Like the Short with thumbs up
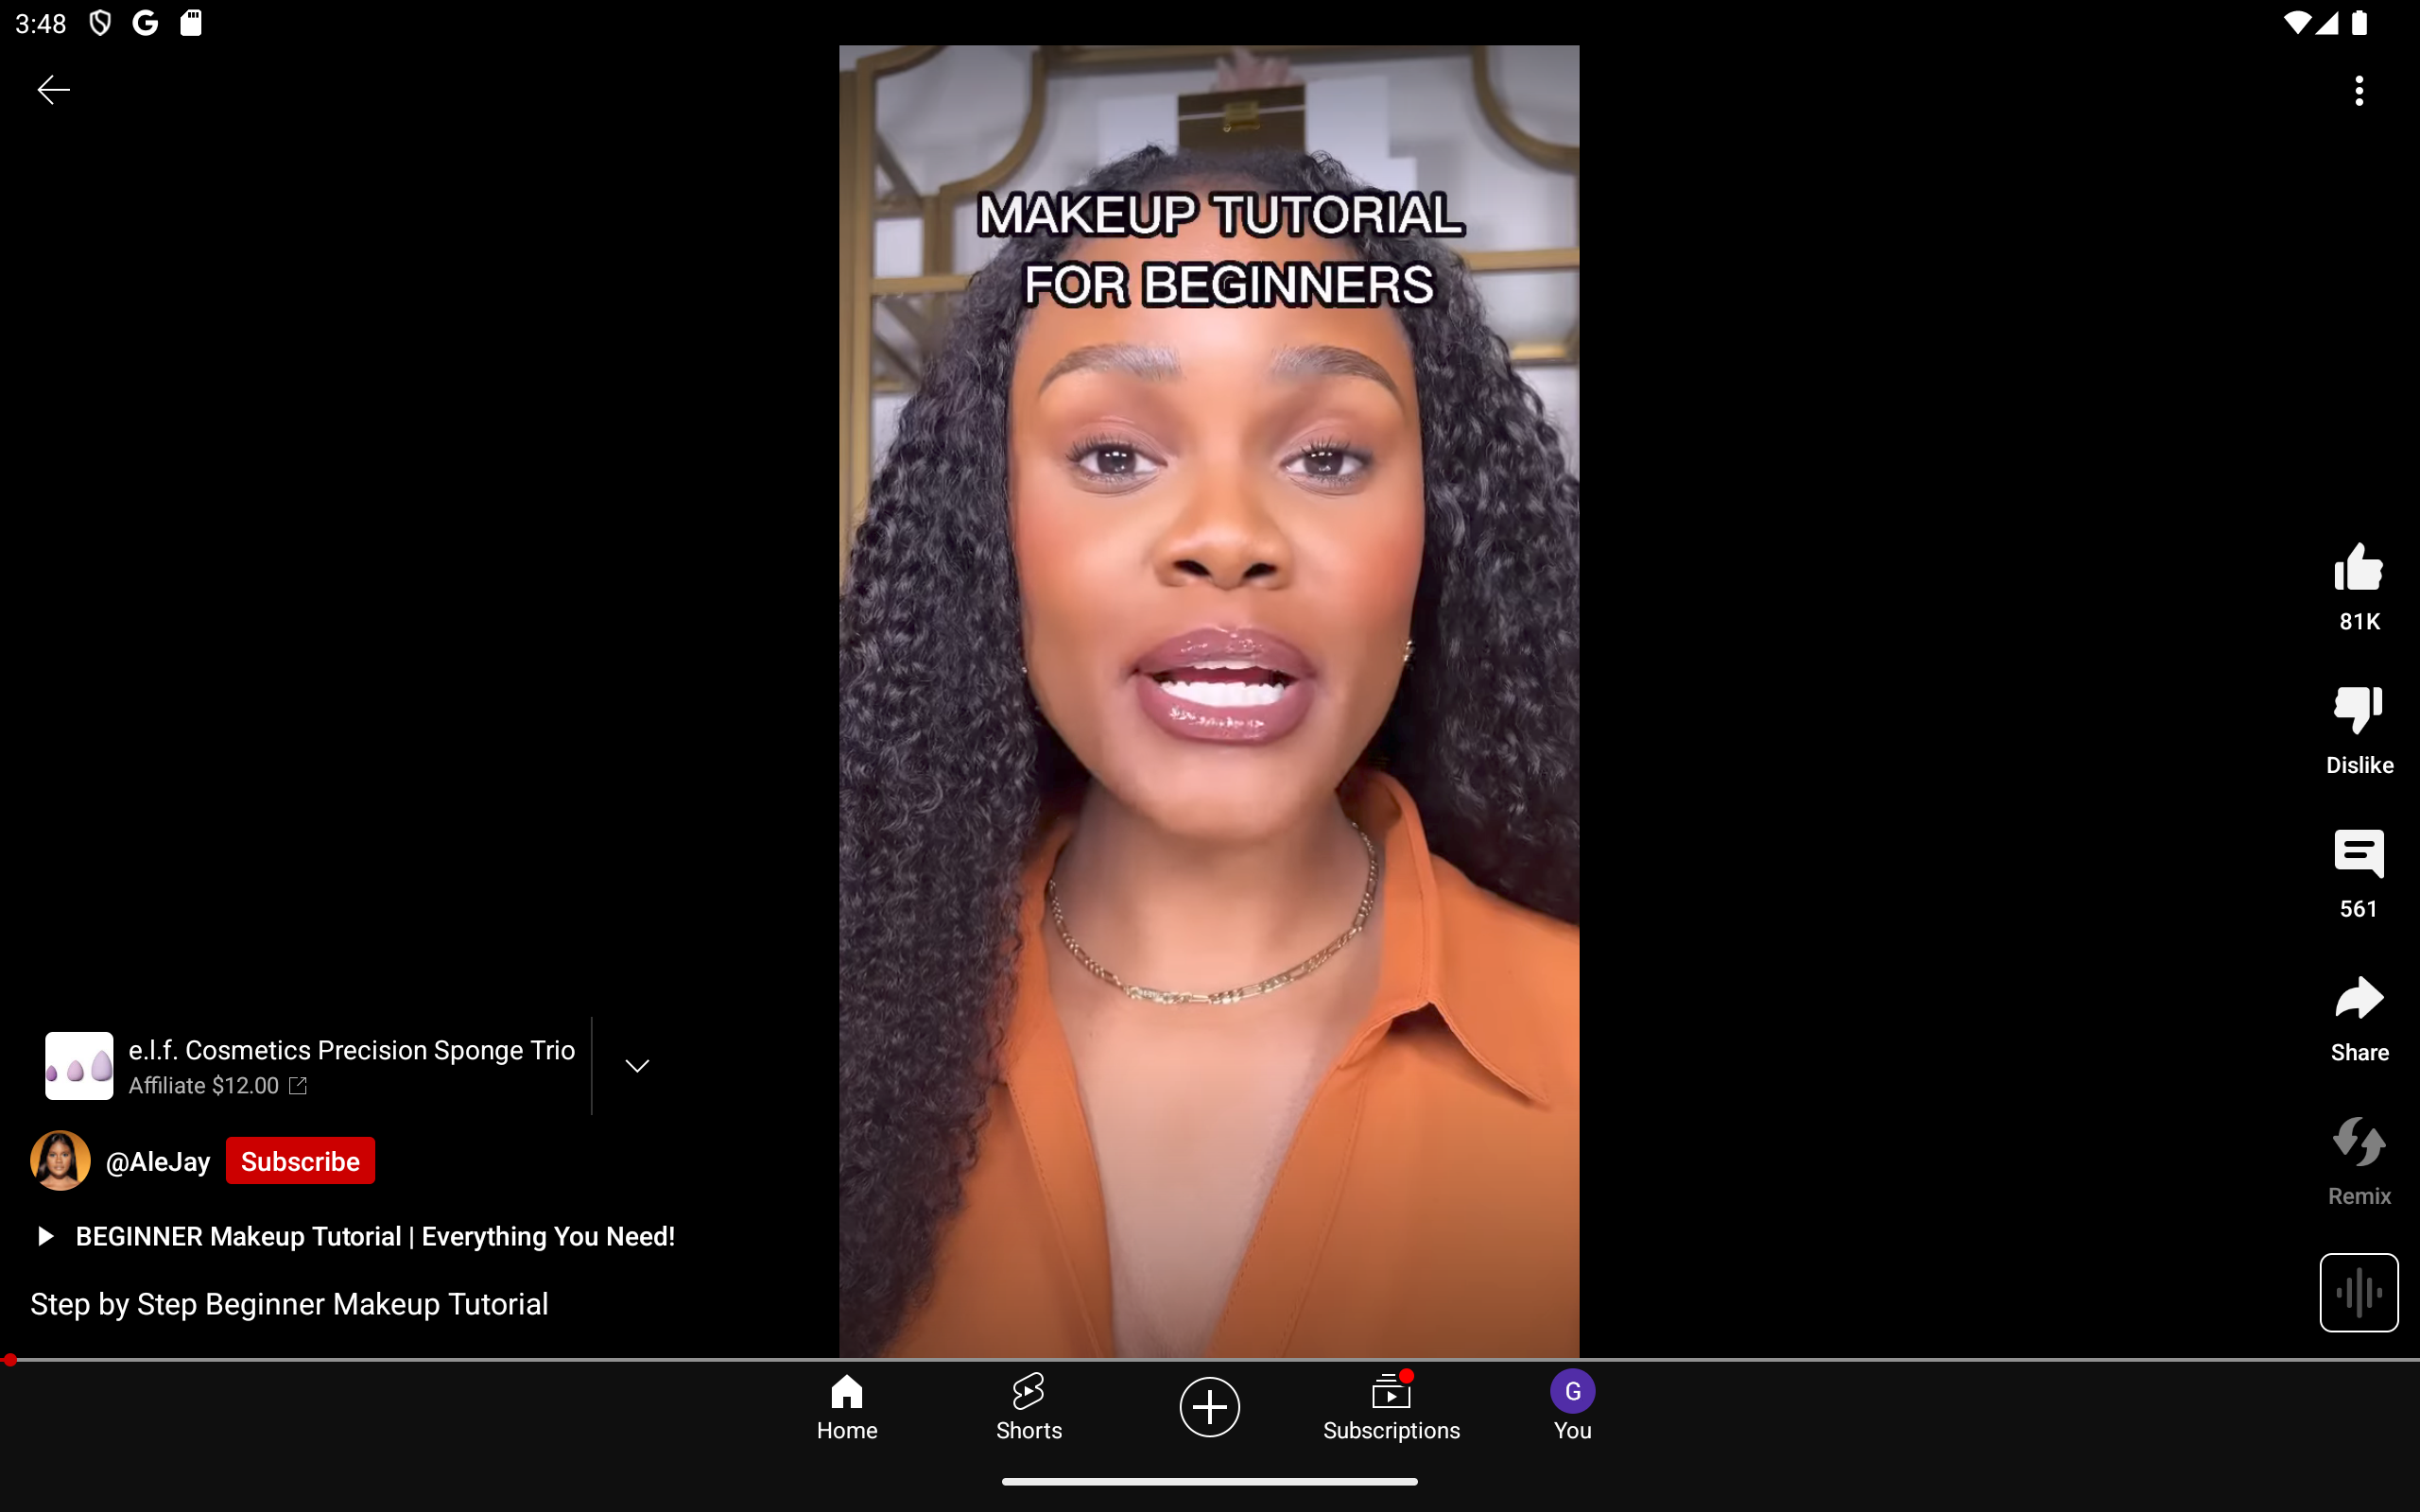Viewport: 2420px width, 1512px height. click(x=2359, y=568)
